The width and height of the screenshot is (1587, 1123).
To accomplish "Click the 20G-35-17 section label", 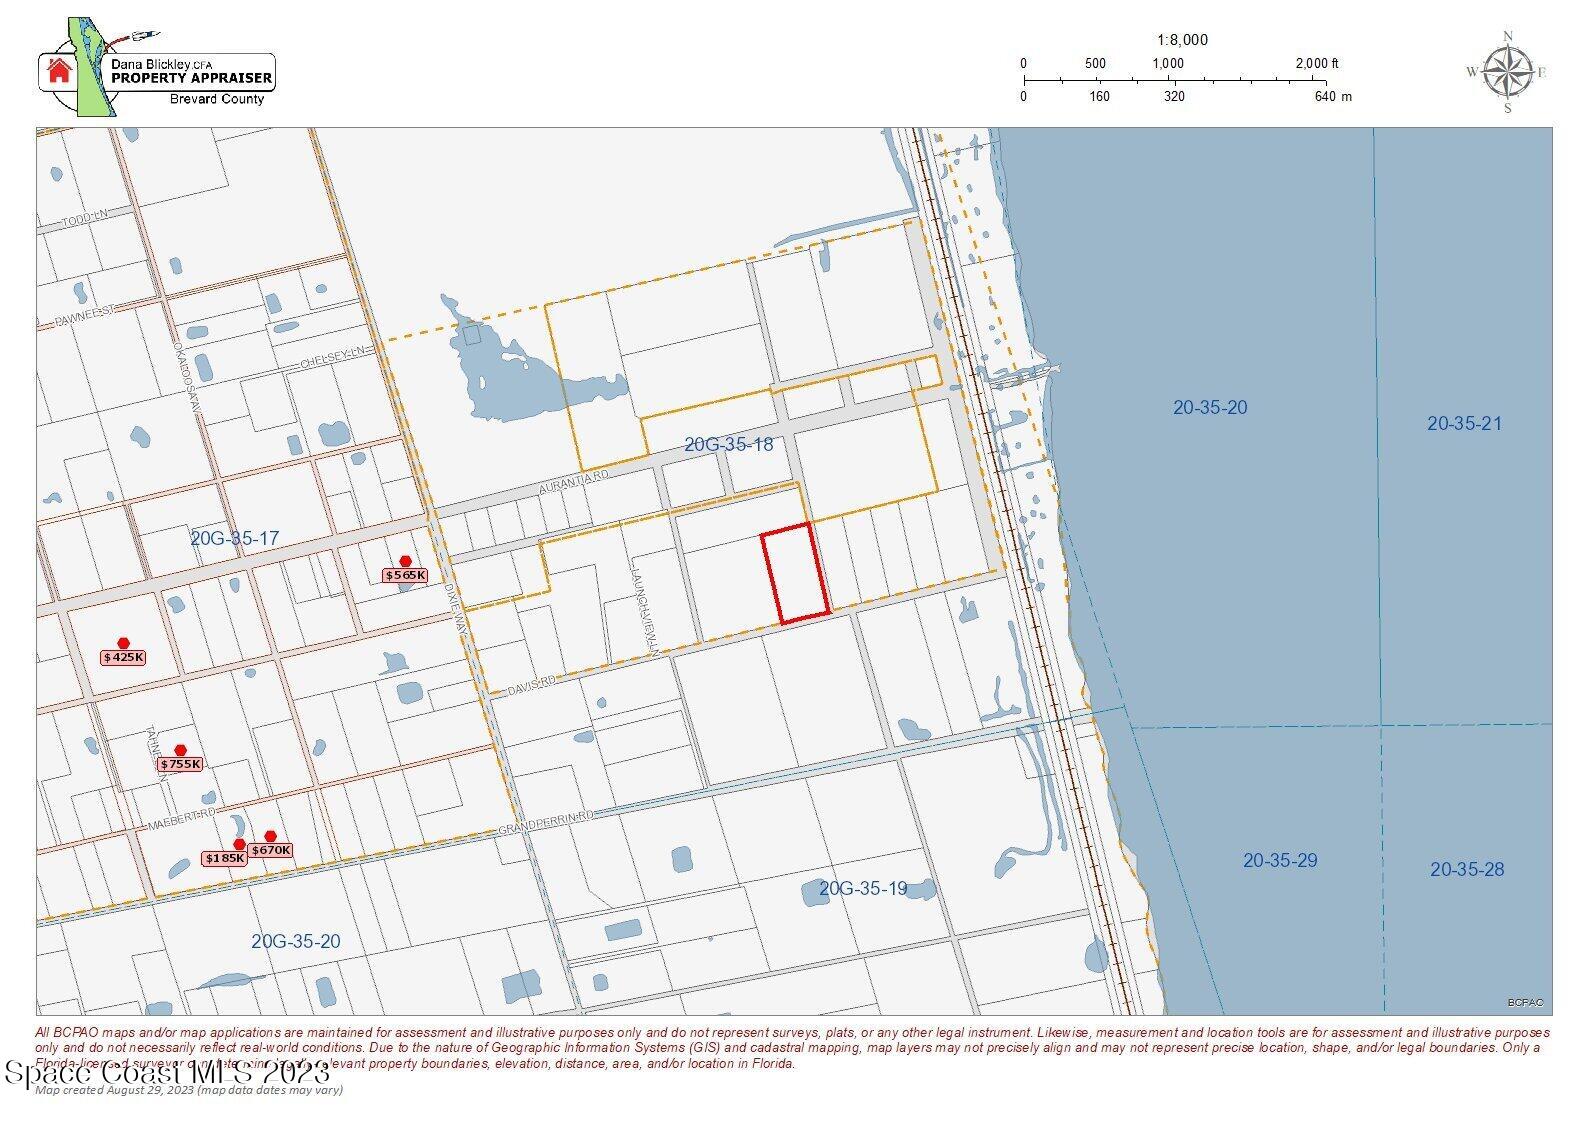I will [x=234, y=538].
